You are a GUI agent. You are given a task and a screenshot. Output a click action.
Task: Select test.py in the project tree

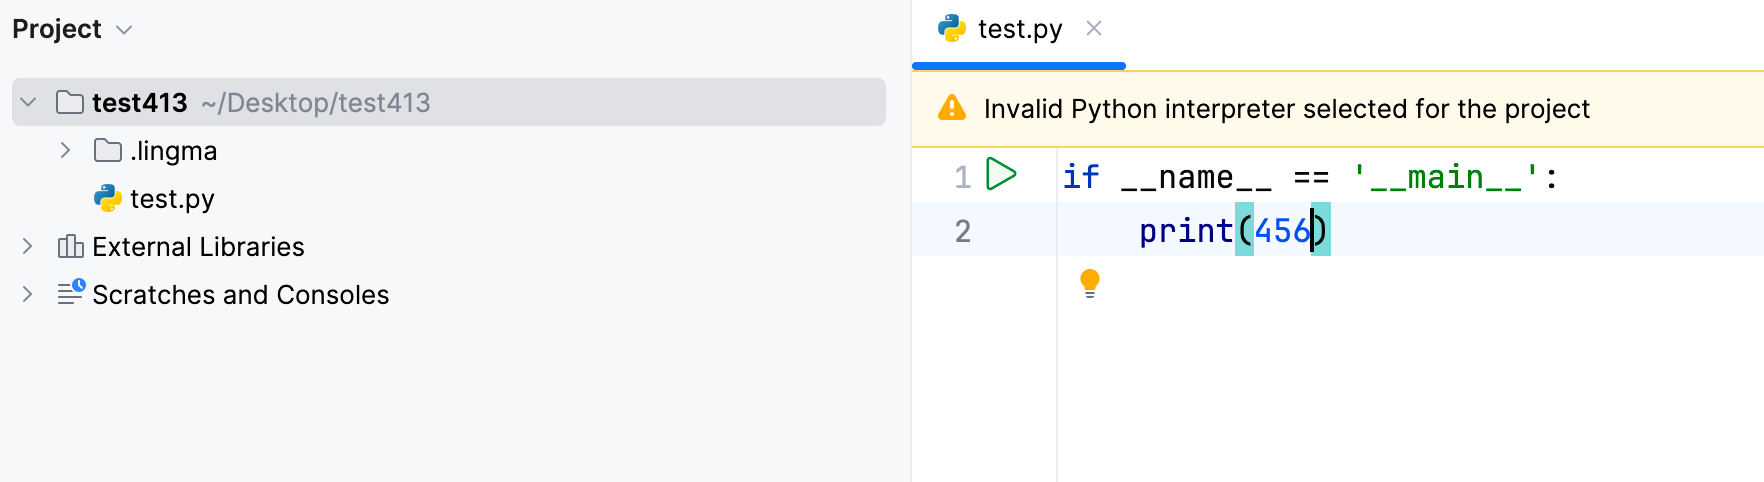pyautogui.click(x=172, y=199)
